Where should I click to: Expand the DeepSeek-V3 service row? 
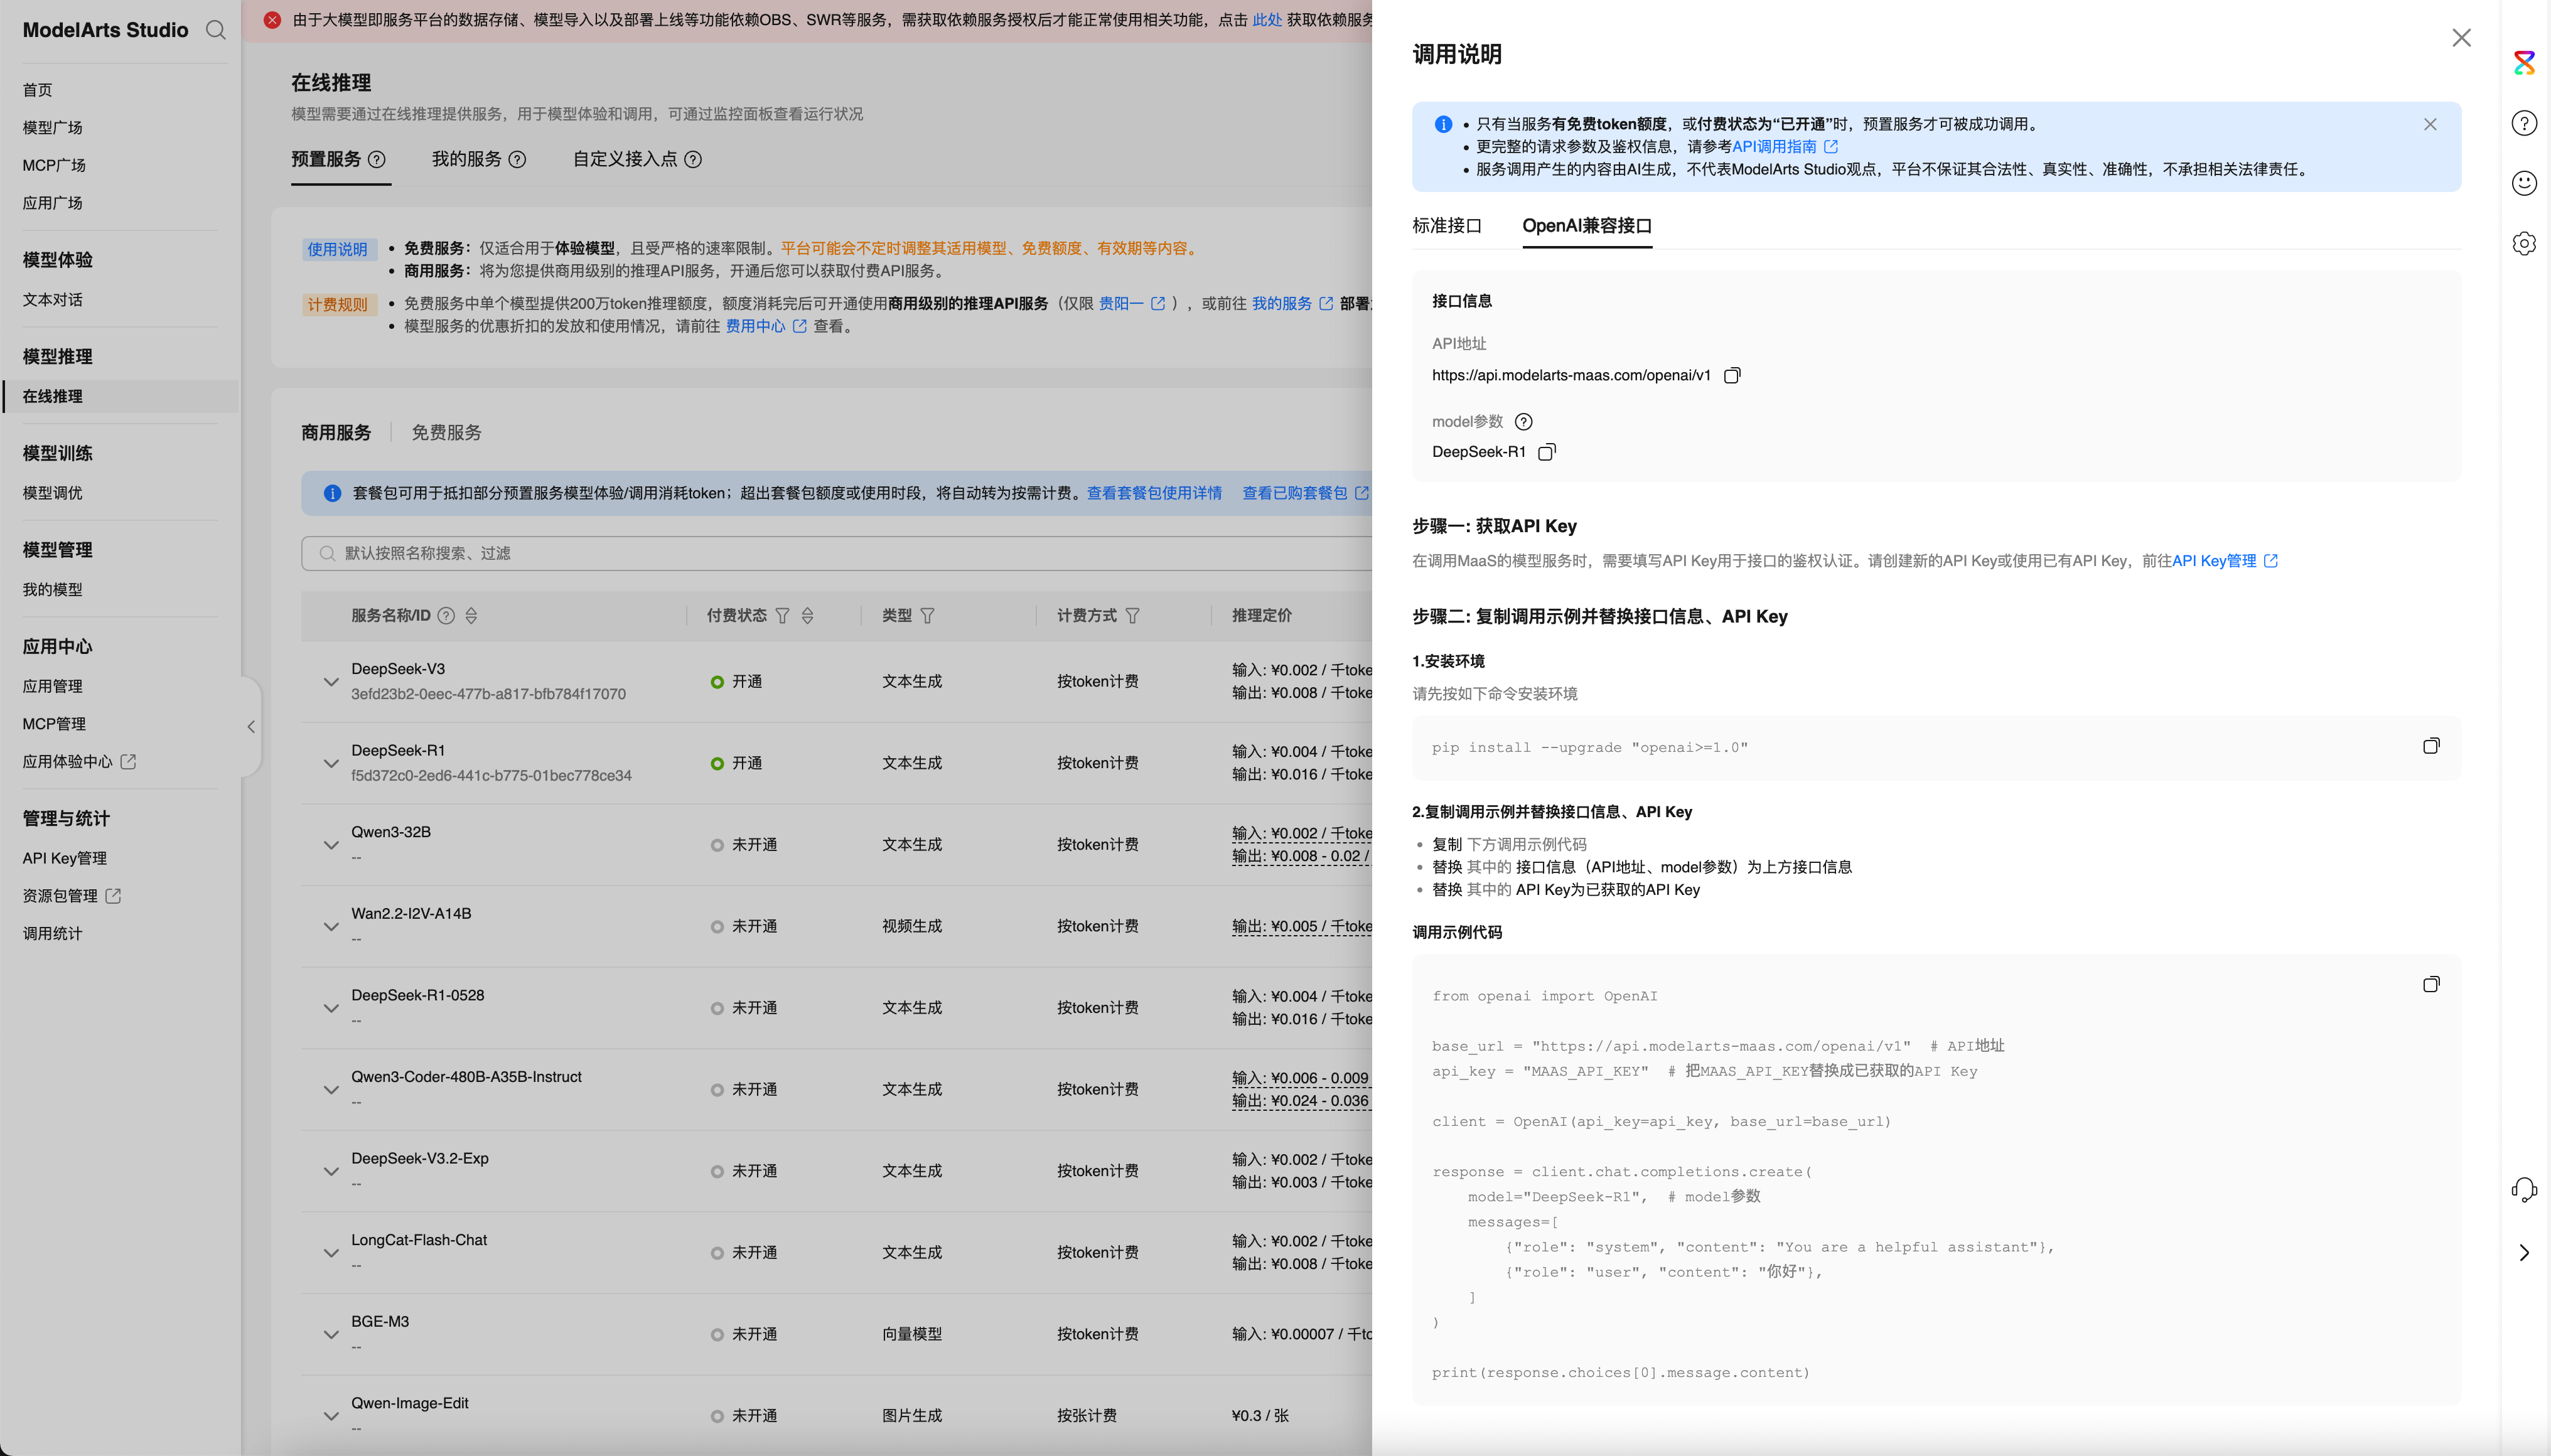[x=331, y=682]
